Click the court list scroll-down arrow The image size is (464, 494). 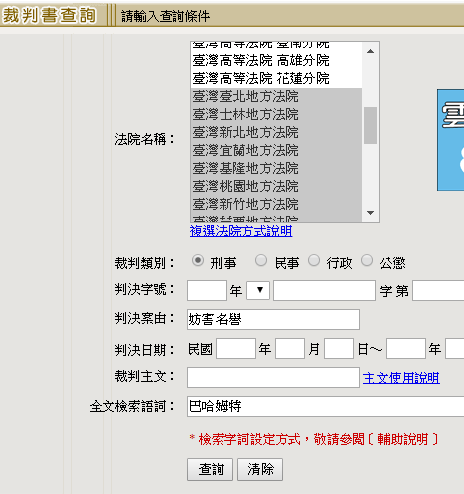coord(370,213)
